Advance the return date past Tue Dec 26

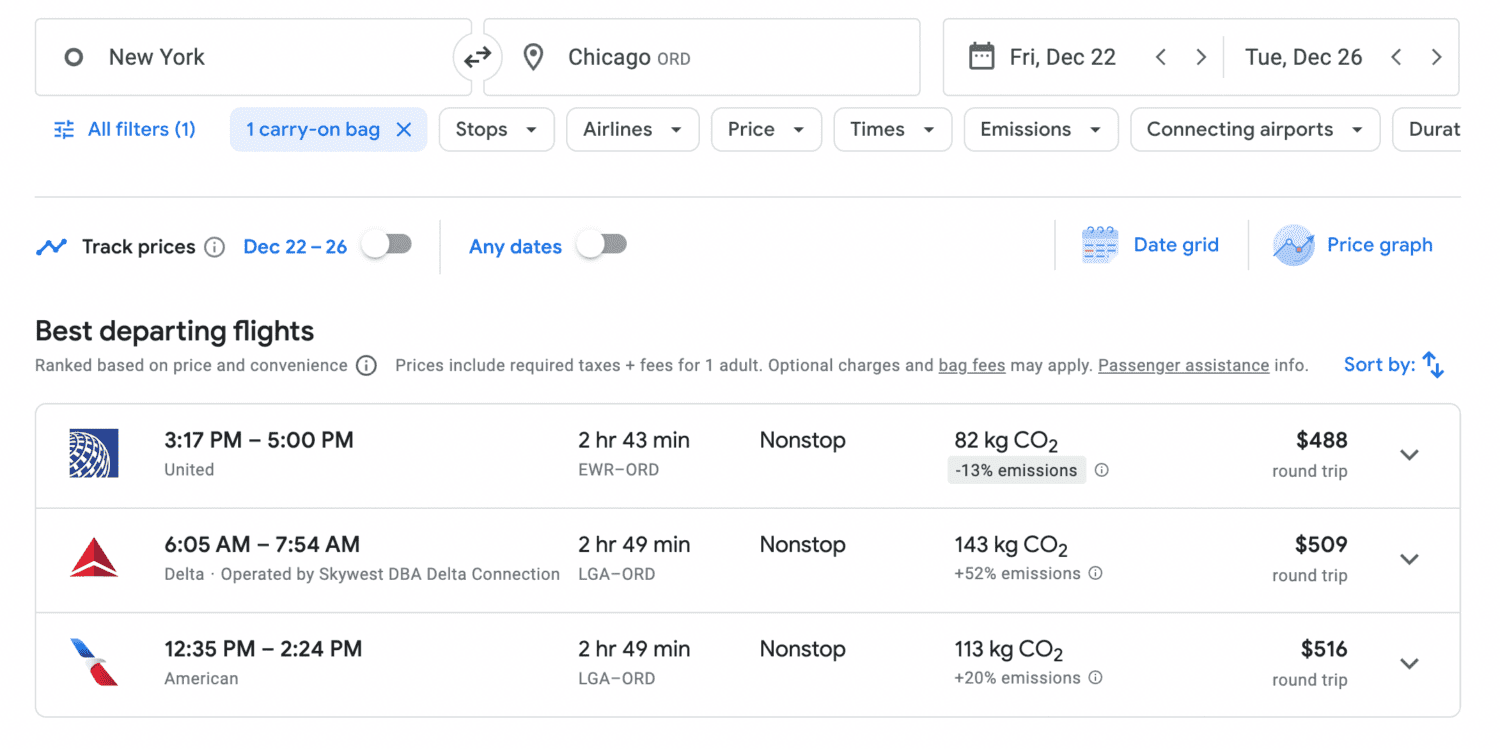[x=1436, y=56]
